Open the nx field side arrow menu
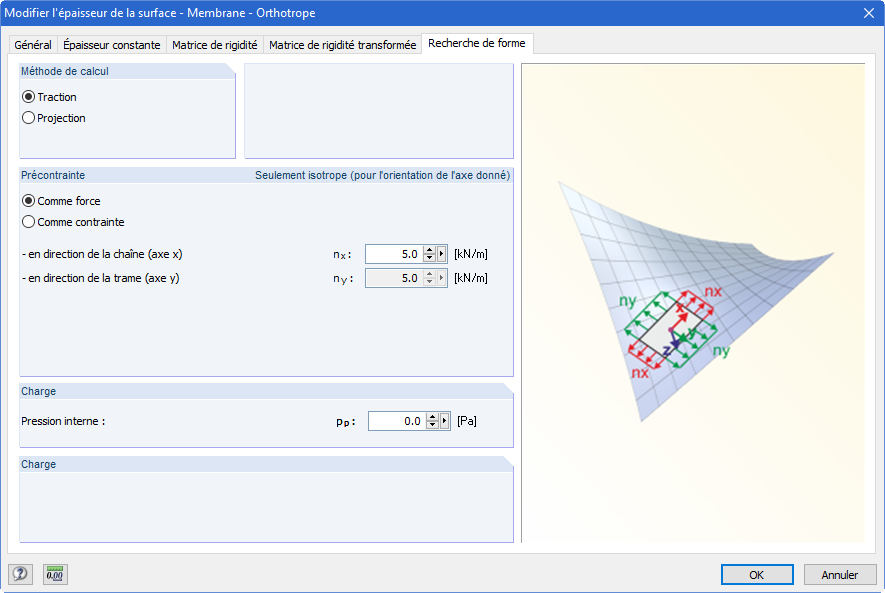The height and width of the screenshot is (593, 885). (x=441, y=254)
